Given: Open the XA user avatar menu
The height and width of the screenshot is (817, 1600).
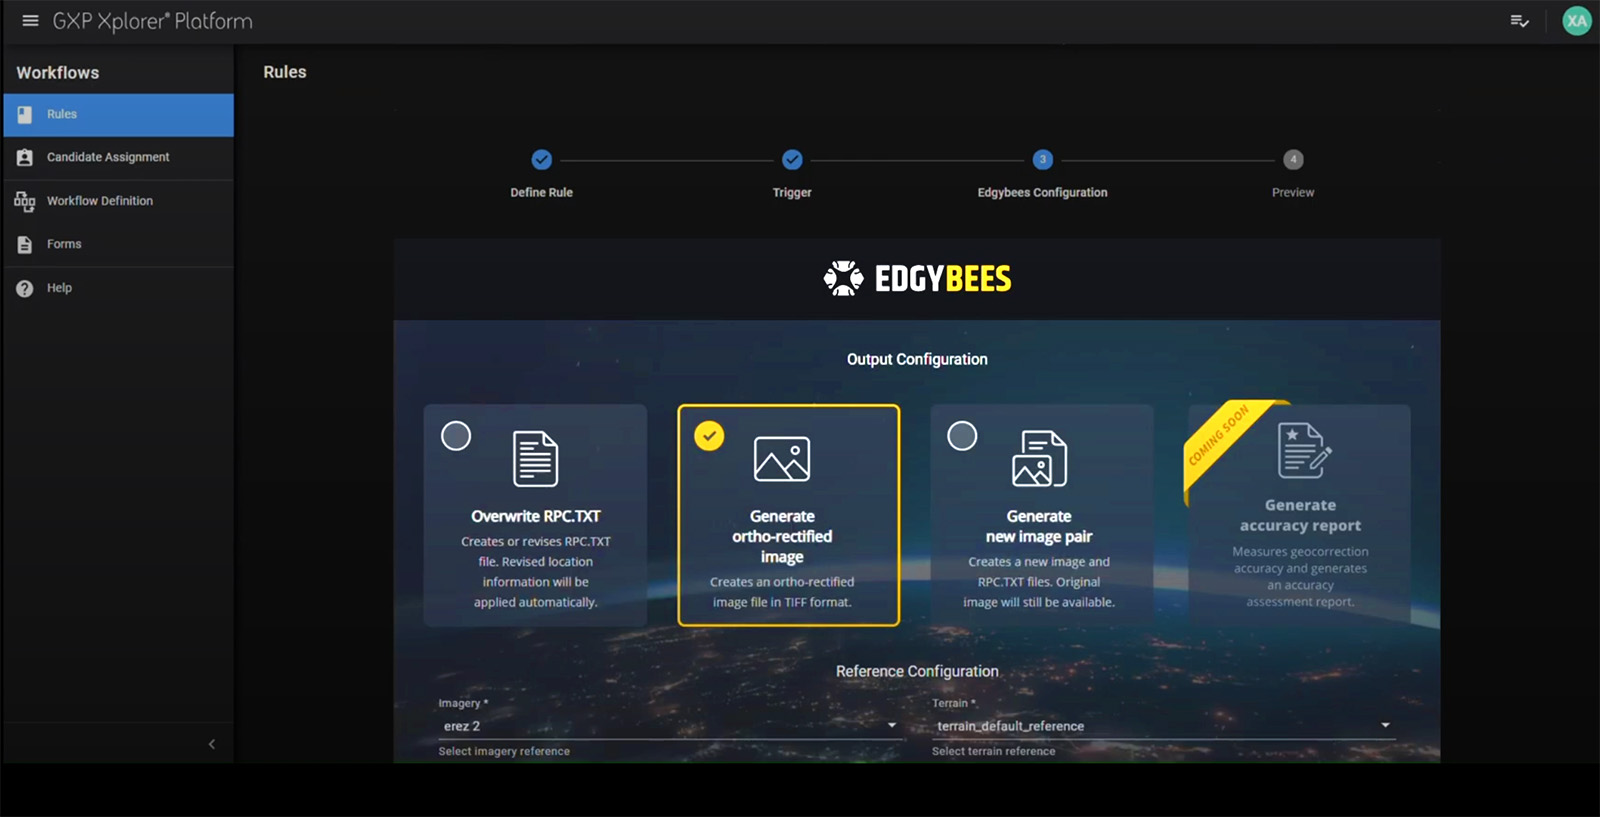Looking at the screenshot, I should click(1576, 21).
